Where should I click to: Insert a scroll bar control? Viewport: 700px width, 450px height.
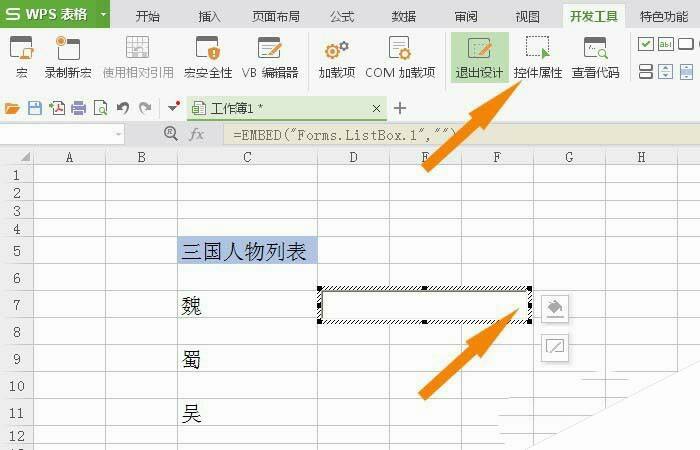[686, 71]
